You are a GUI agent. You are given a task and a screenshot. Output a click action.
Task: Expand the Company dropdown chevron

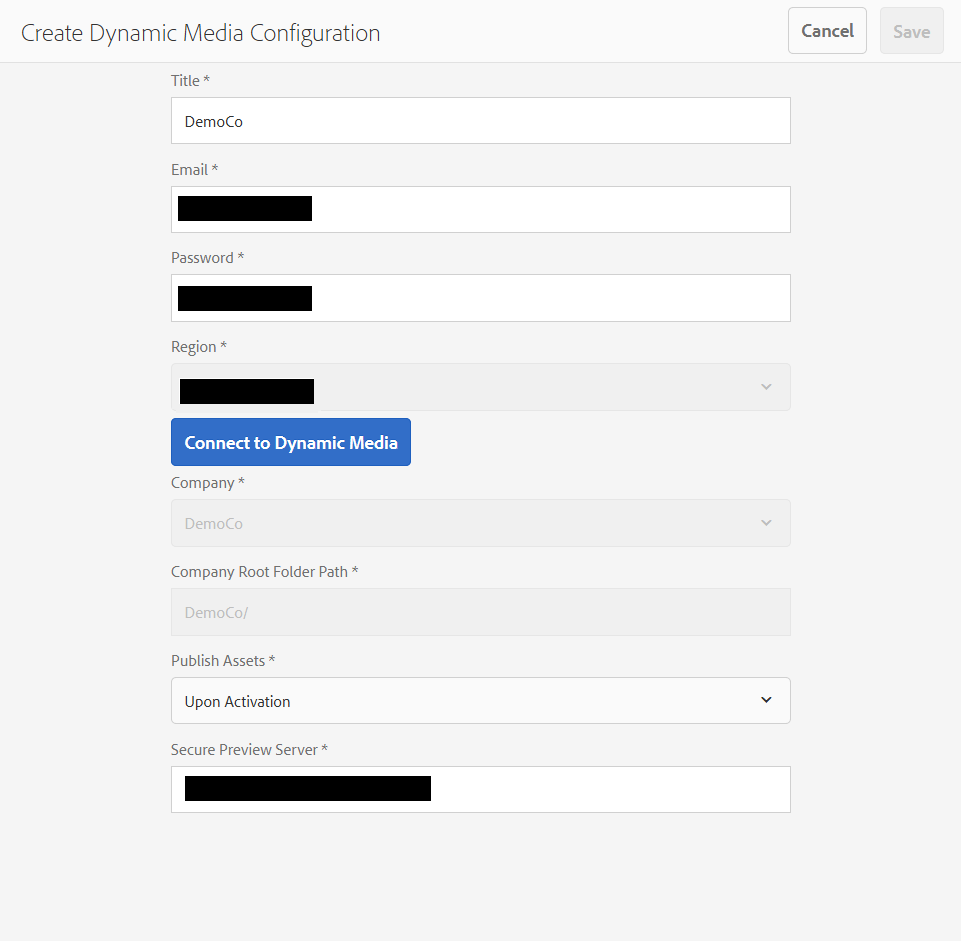point(766,523)
